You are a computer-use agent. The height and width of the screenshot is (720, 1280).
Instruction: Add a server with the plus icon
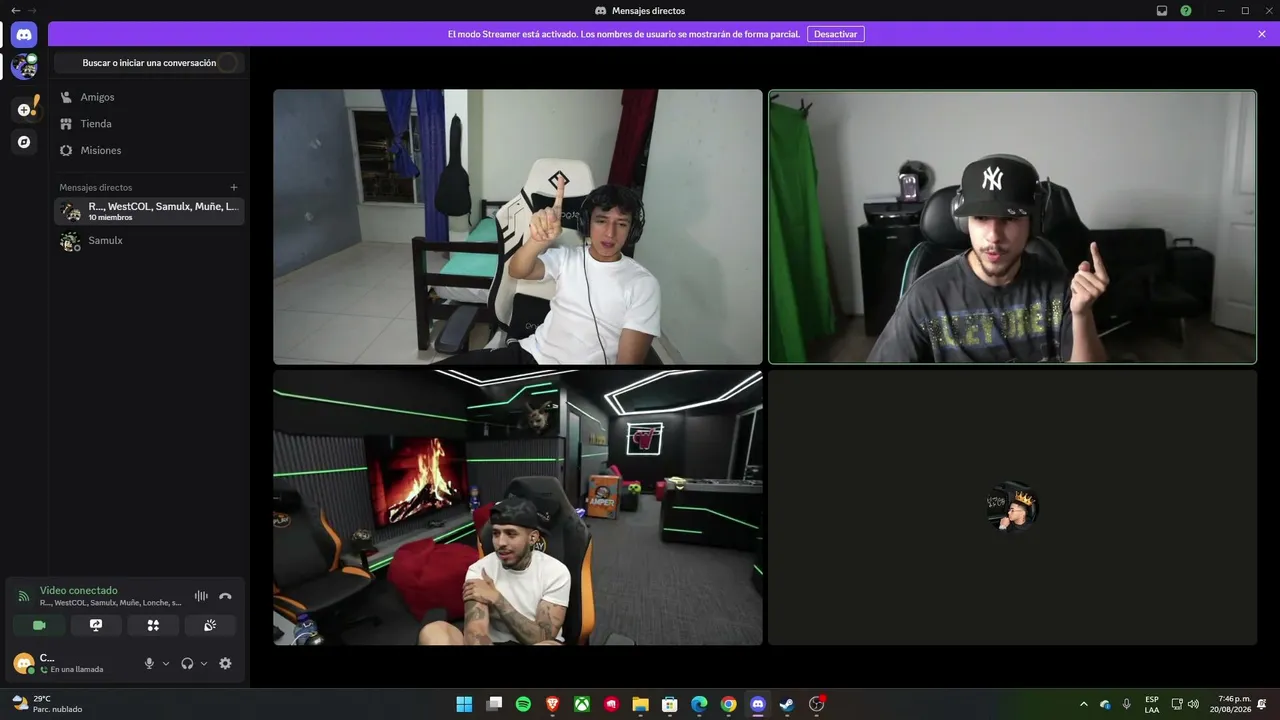24,109
